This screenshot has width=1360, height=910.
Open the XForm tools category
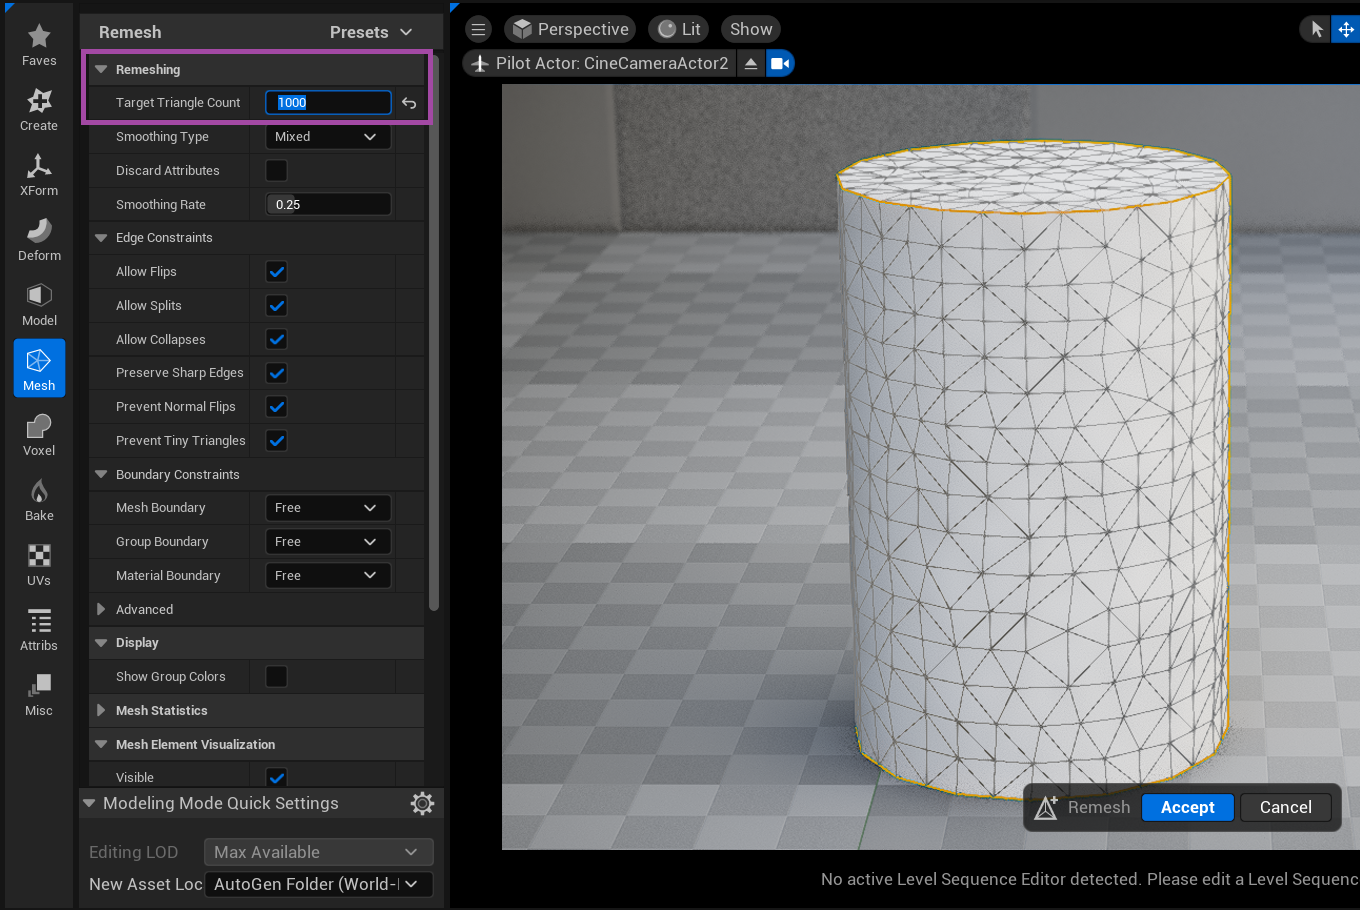click(39, 173)
